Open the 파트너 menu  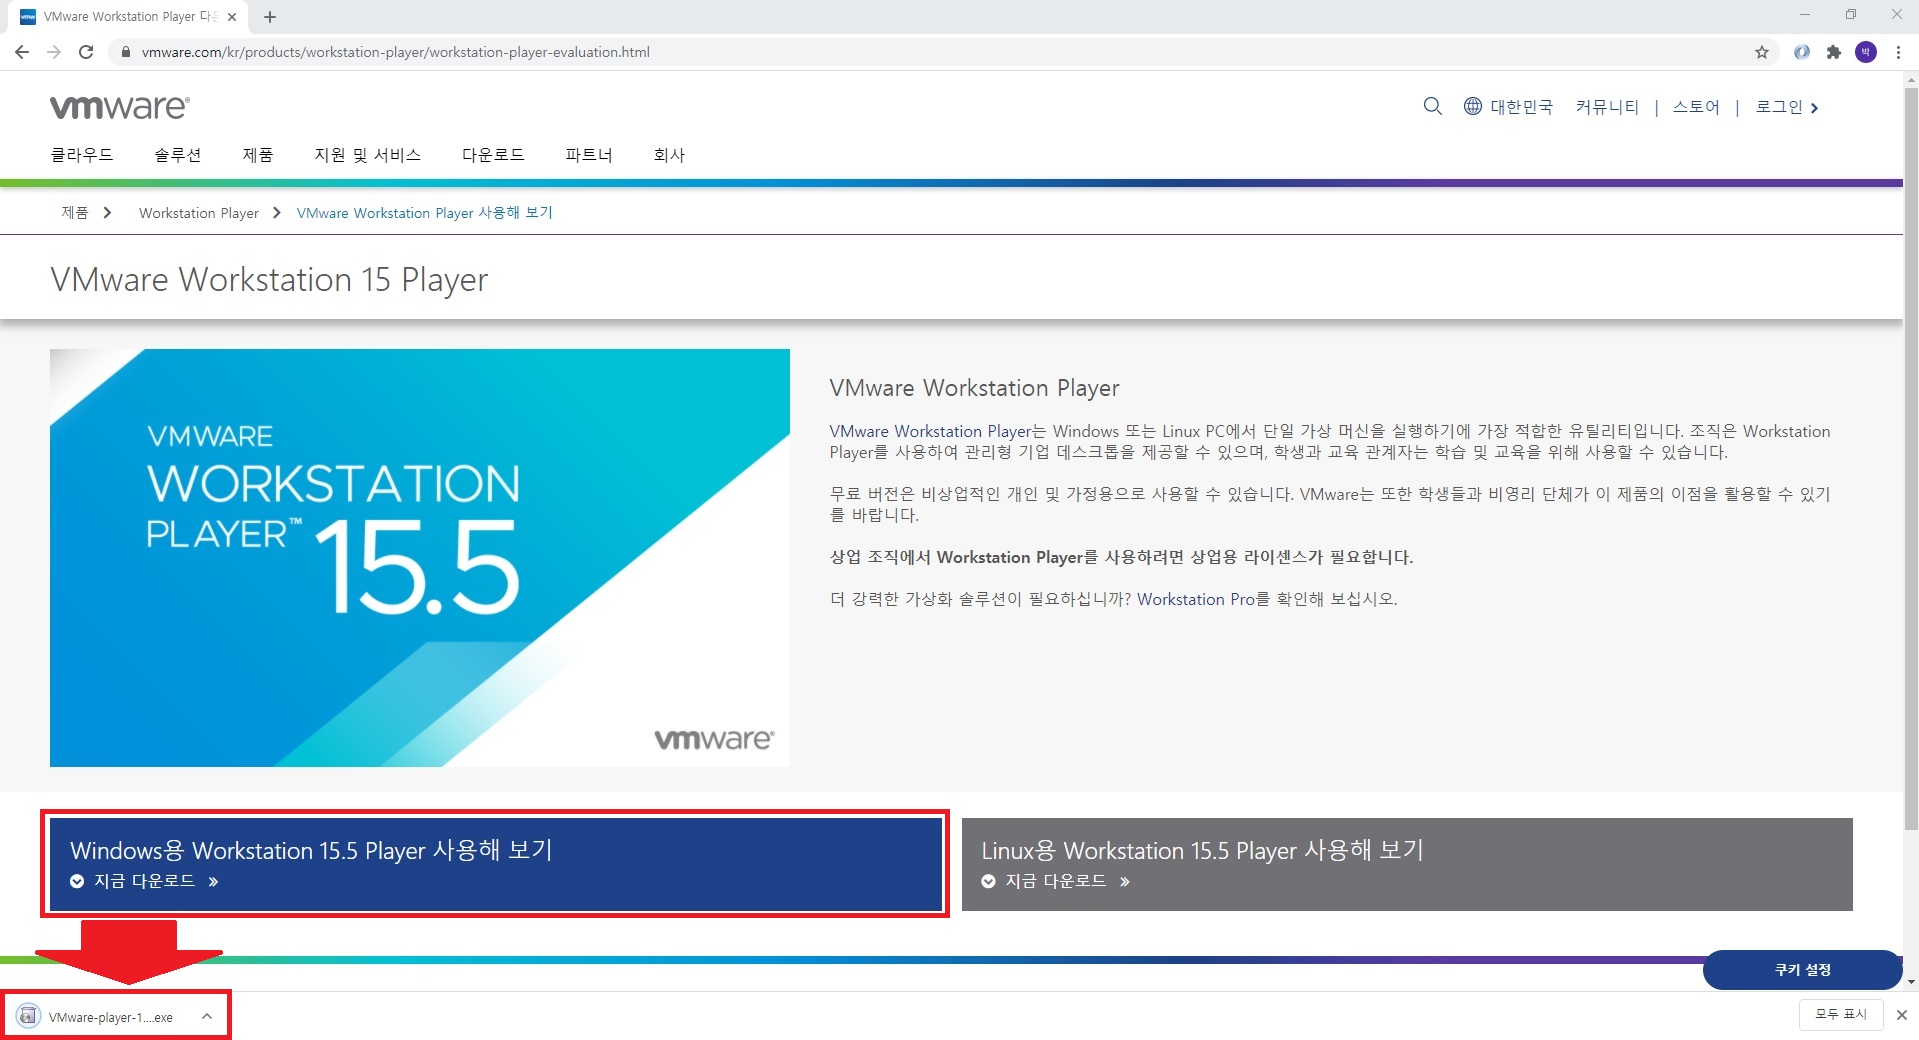click(589, 155)
